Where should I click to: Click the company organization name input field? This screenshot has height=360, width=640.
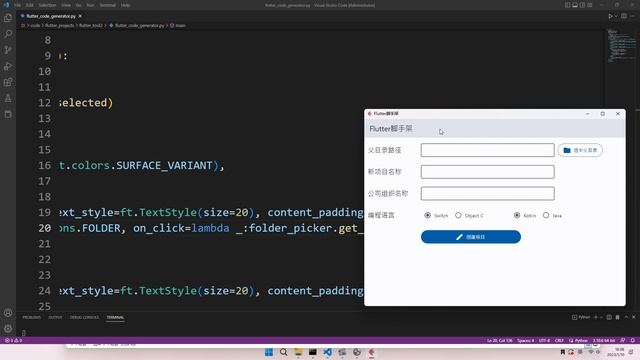(x=487, y=193)
